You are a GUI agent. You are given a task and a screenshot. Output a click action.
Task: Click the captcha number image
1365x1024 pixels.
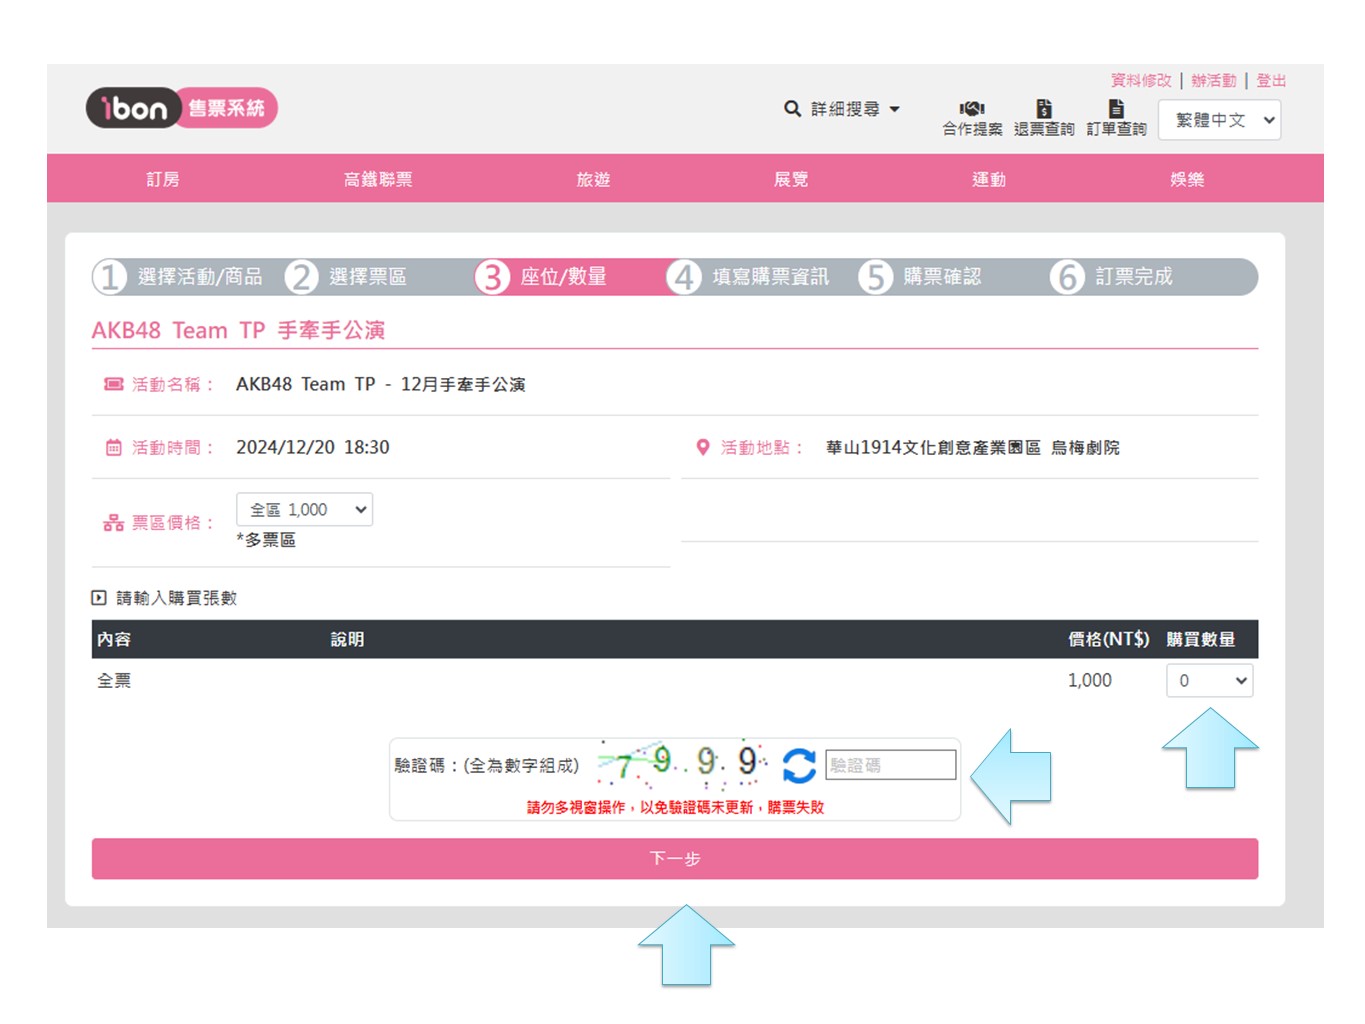tap(684, 765)
